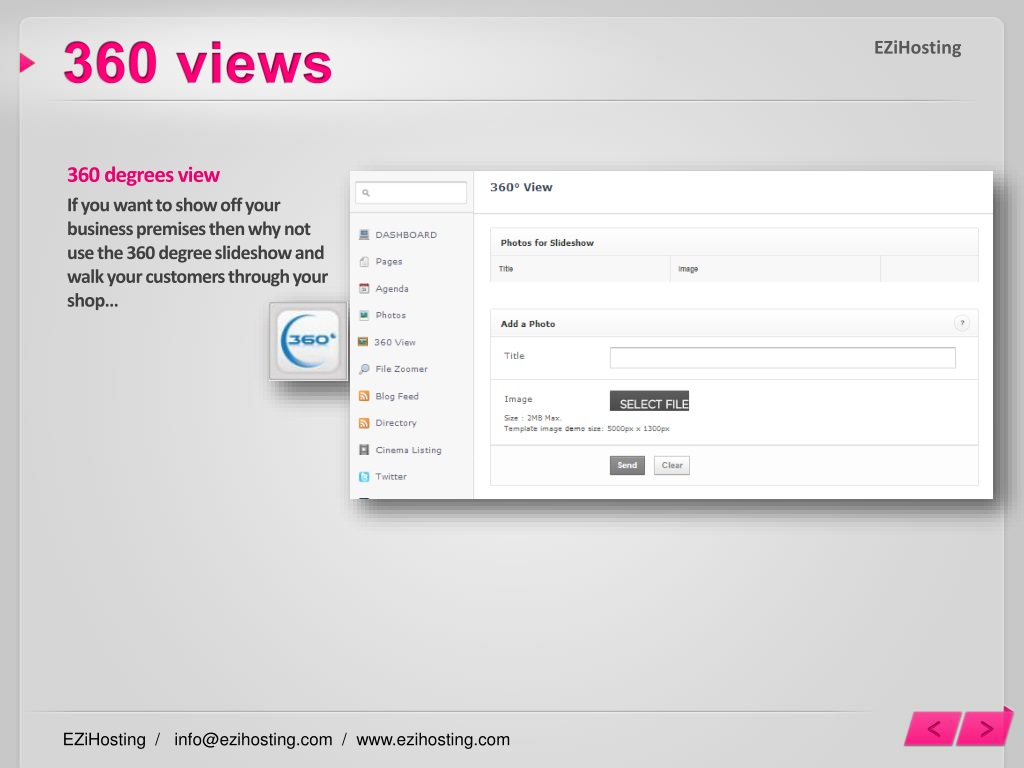
Task: Click the large 360° logo thumbnail
Action: click(x=308, y=341)
